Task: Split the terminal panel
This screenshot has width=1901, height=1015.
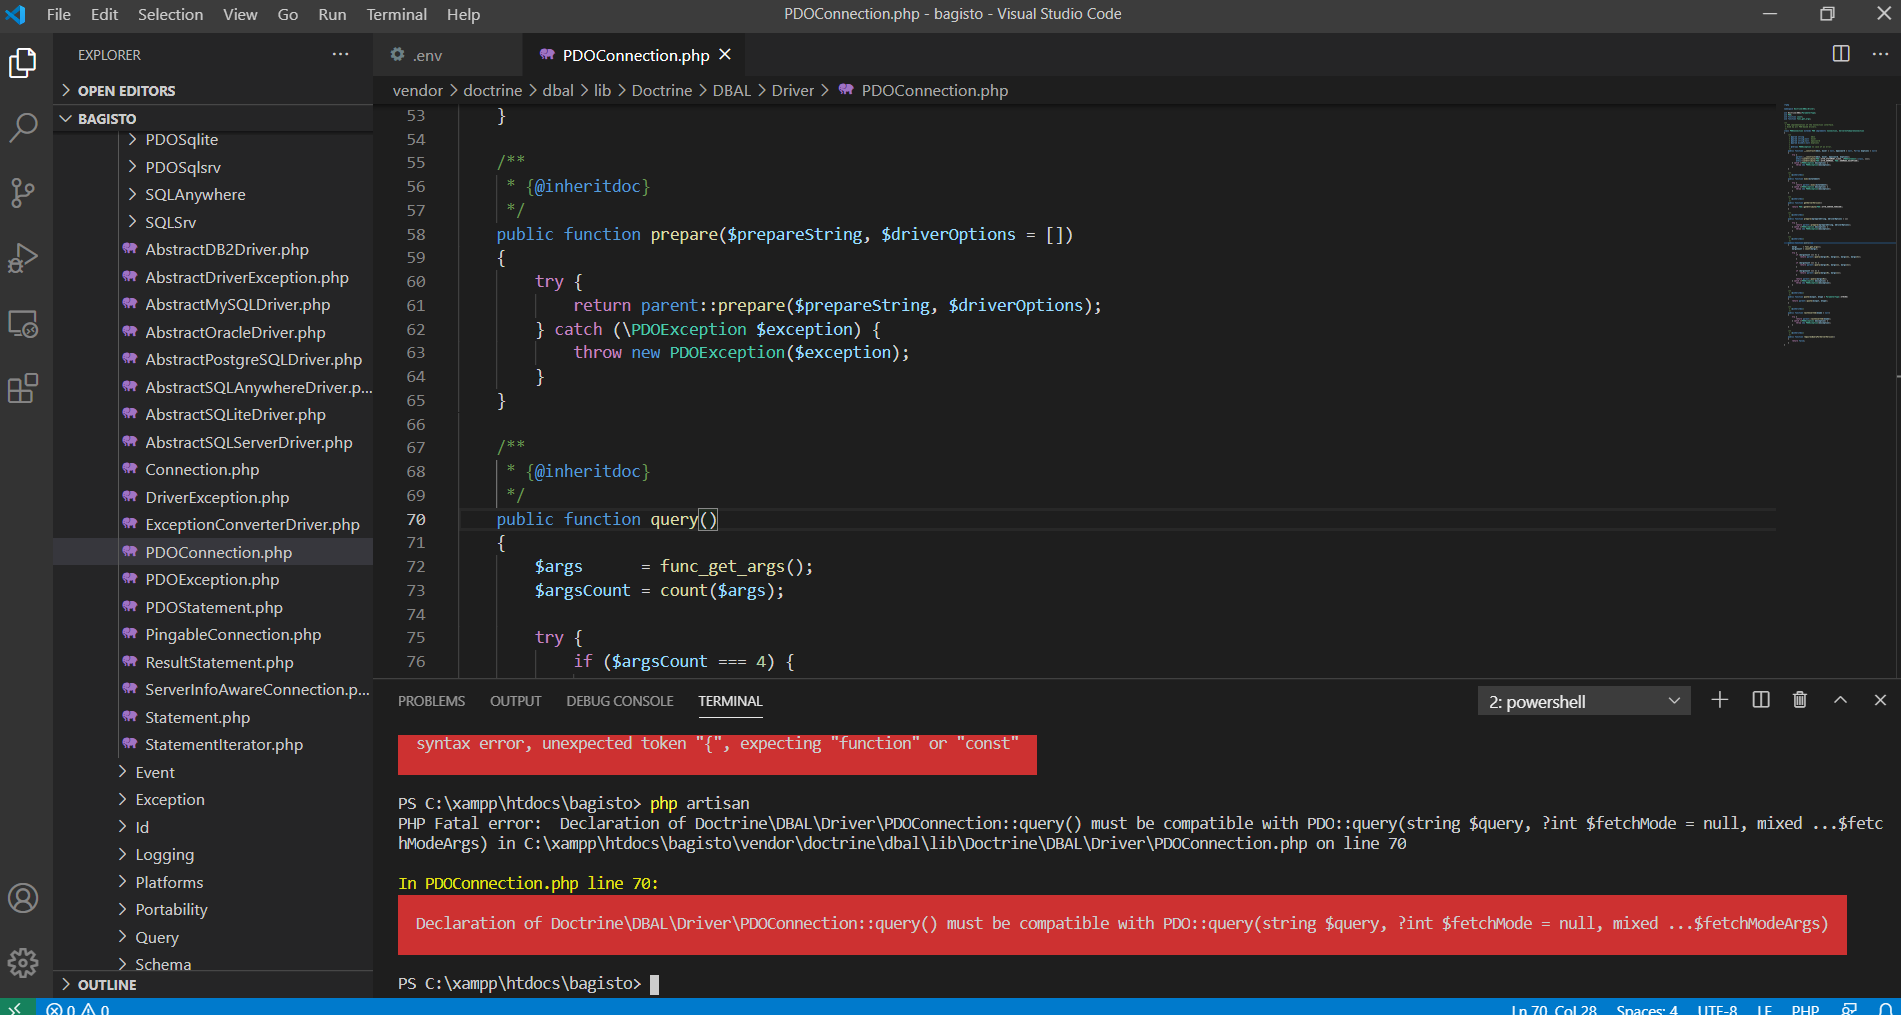Action: pos(1761,700)
